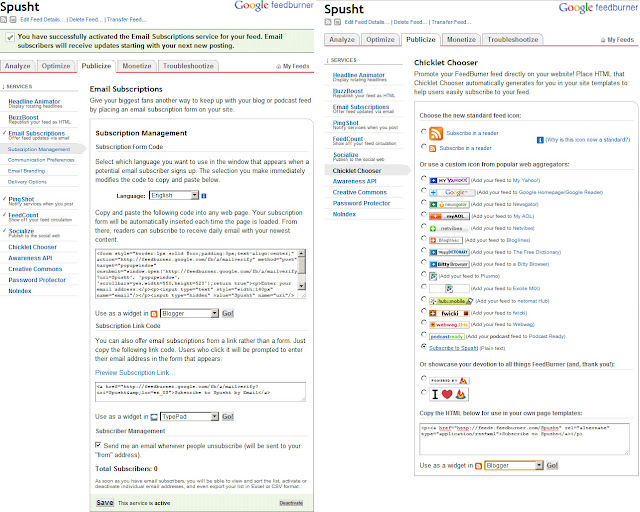Open Password Protector in right window sidebar
The width and height of the screenshot is (640, 512).
click(x=362, y=203)
